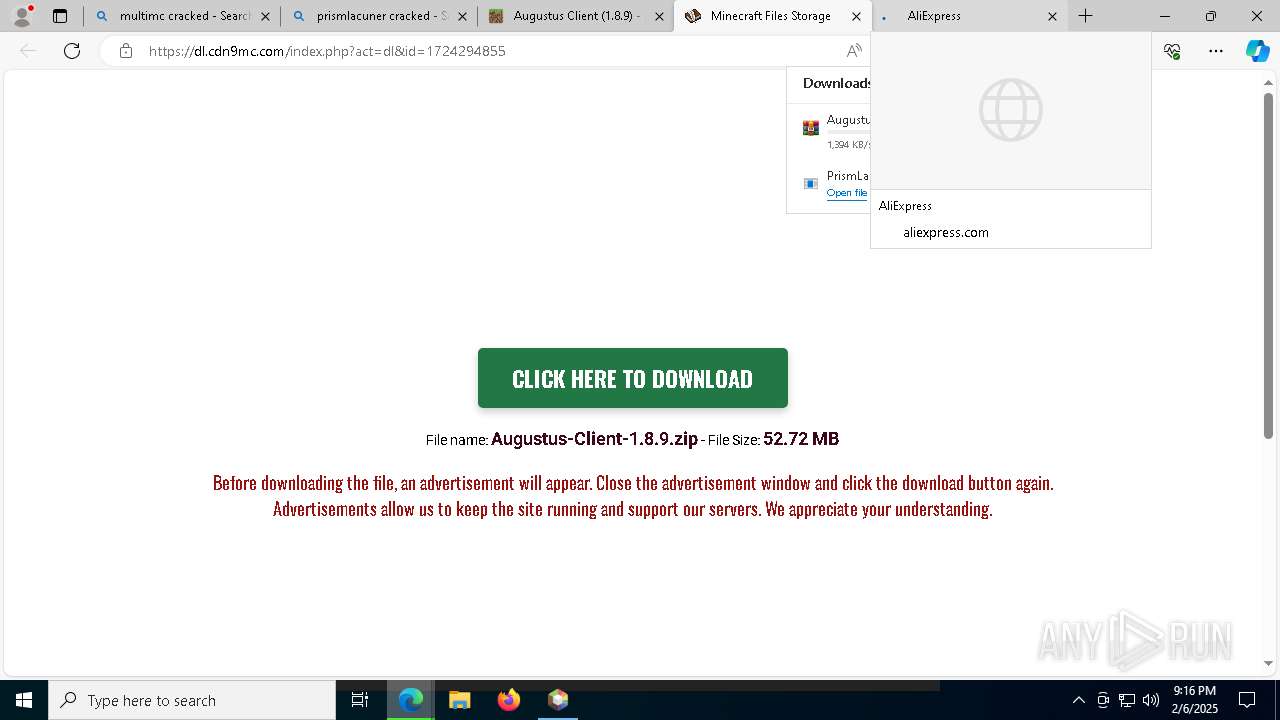Click the colorful cube app taskbar icon

pos(558,700)
